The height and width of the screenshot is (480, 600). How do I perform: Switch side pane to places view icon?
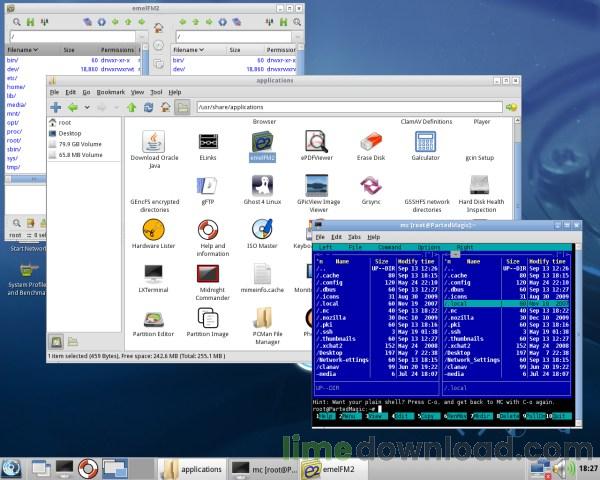point(56,341)
